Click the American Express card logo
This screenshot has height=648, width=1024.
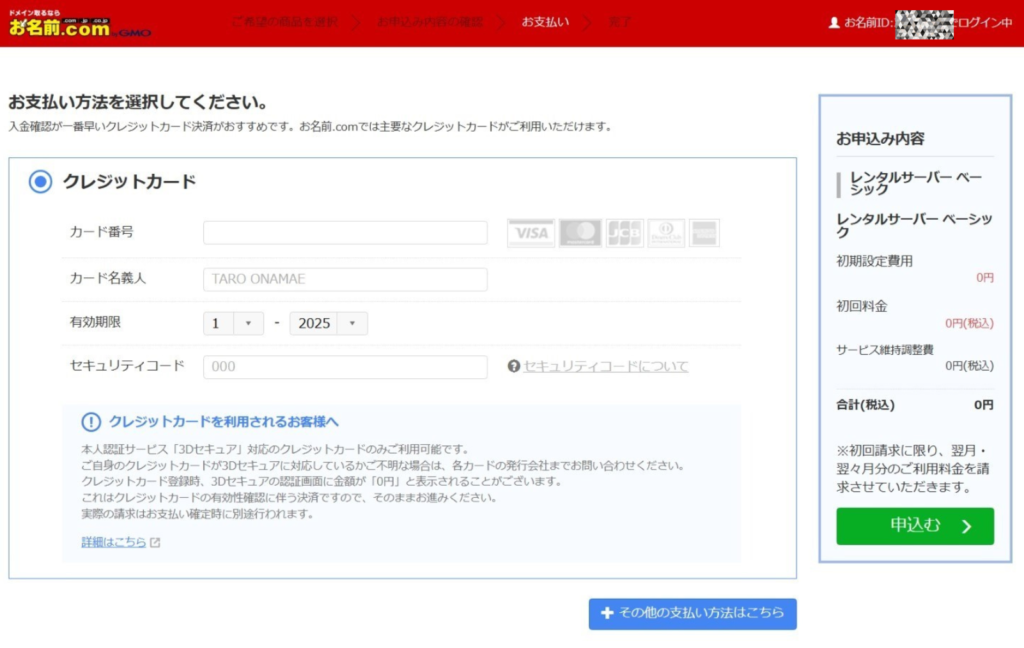704,233
